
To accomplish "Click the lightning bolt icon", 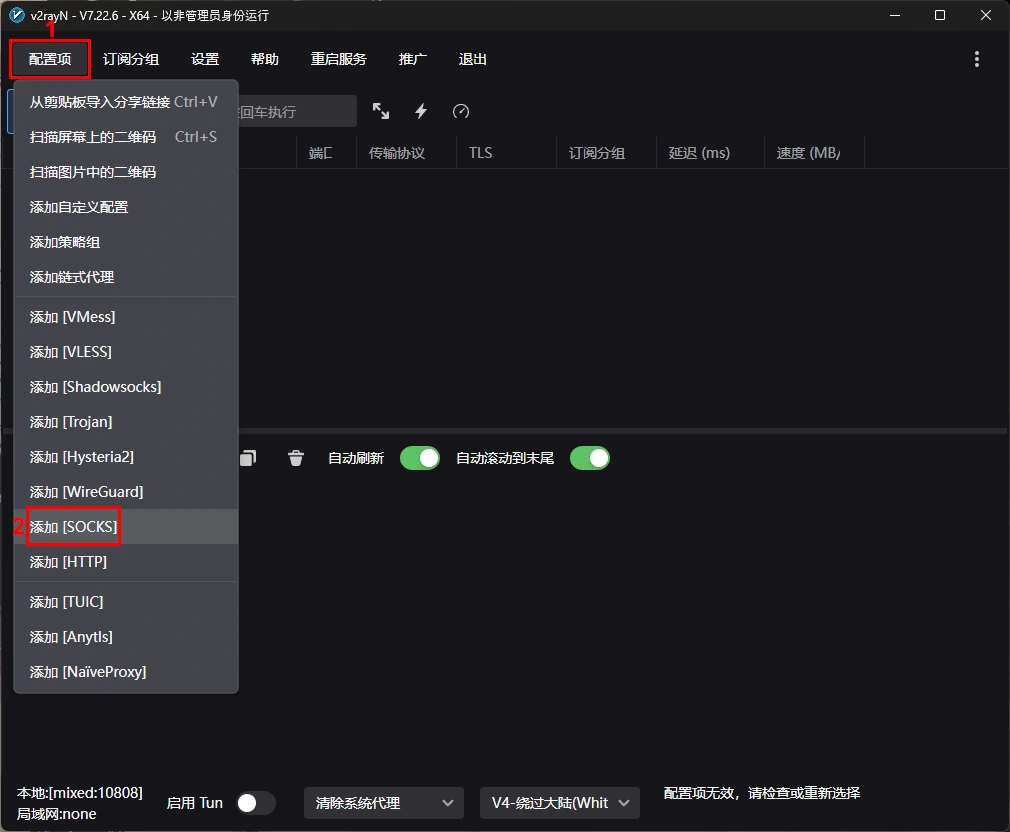I will click(x=421, y=111).
